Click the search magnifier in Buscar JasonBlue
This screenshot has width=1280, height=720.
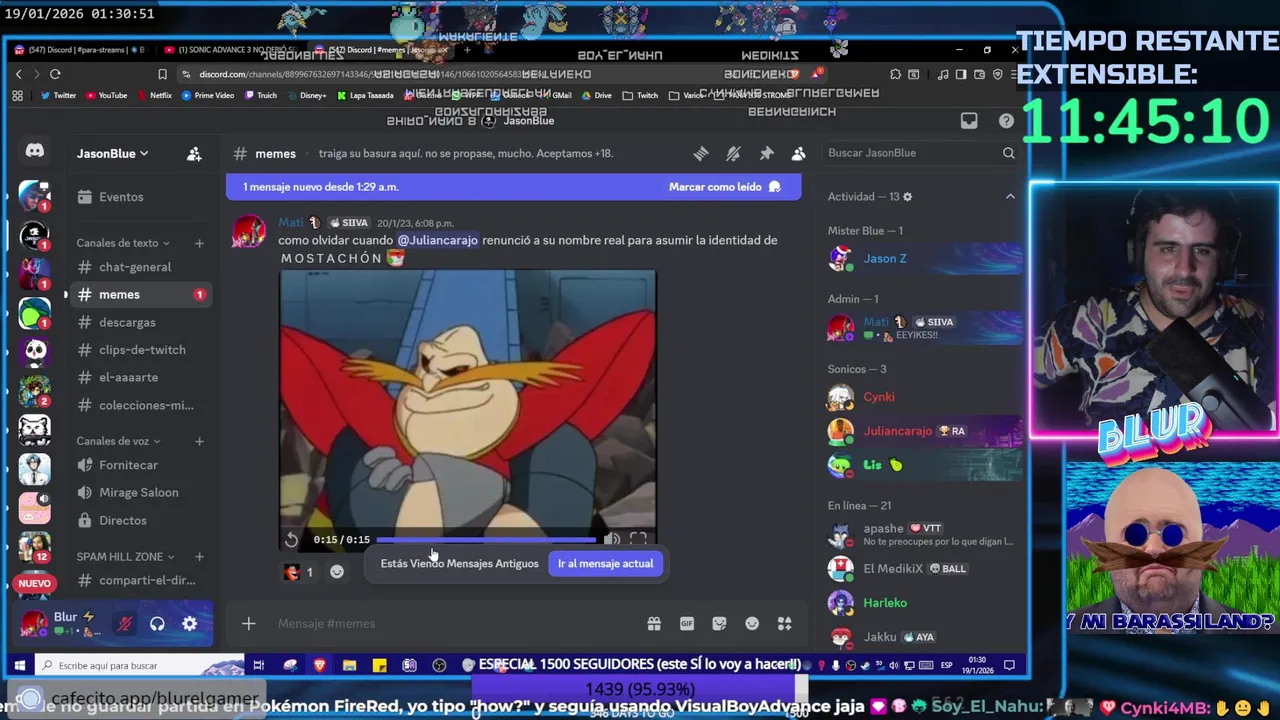pyautogui.click(x=1008, y=153)
